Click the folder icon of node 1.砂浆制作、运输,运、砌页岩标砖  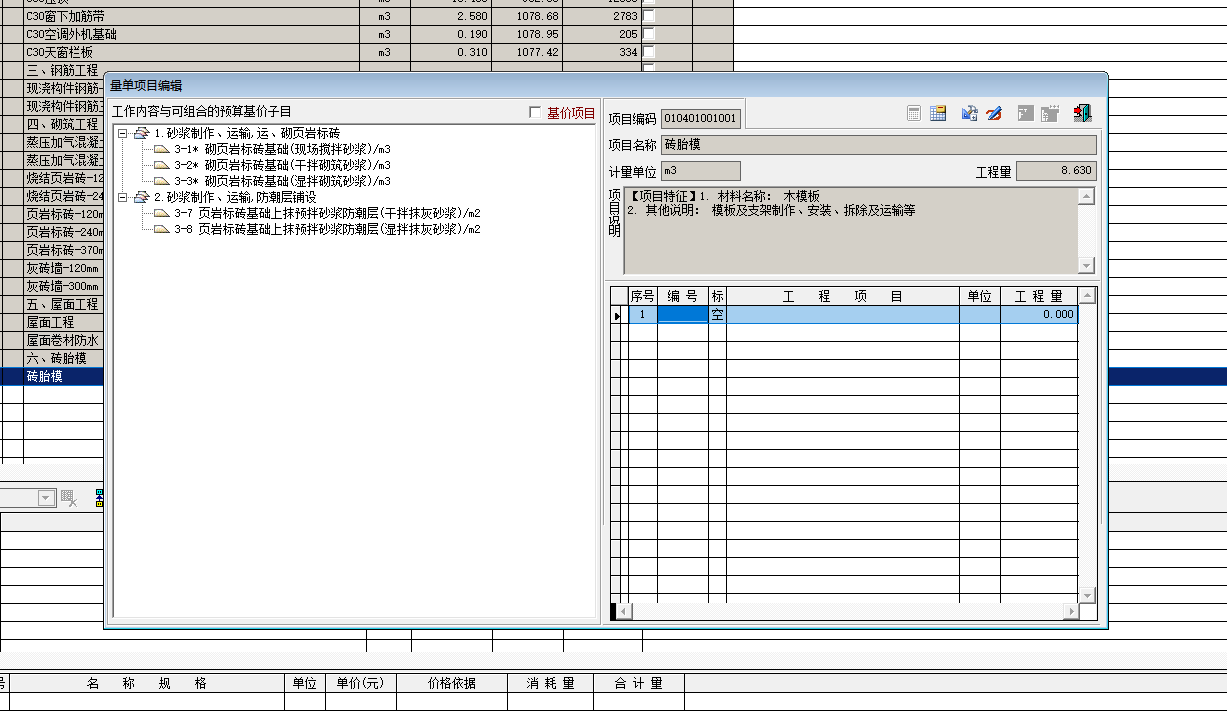(x=141, y=133)
